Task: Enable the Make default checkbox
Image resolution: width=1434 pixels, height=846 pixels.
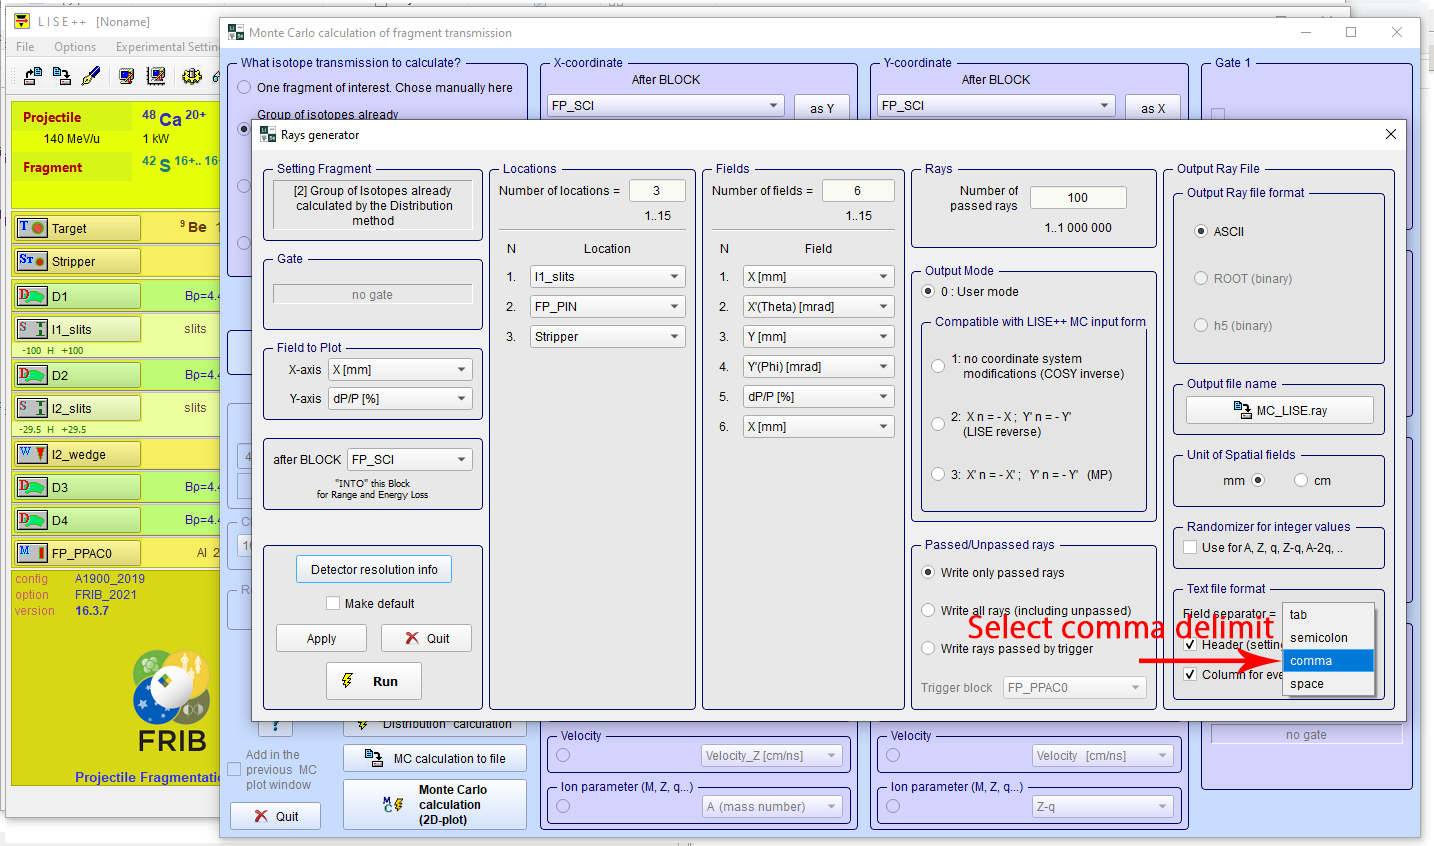Action: [x=333, y=604]
